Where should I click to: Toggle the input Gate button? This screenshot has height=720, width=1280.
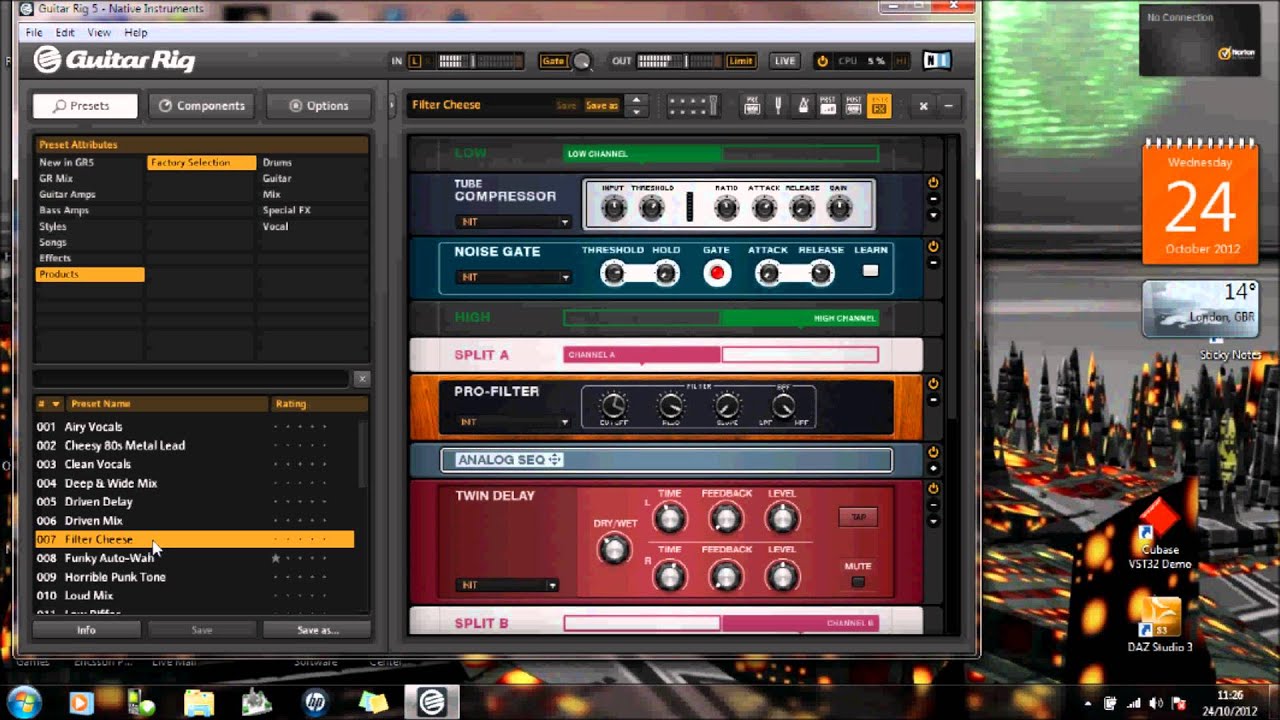point(553,61)
